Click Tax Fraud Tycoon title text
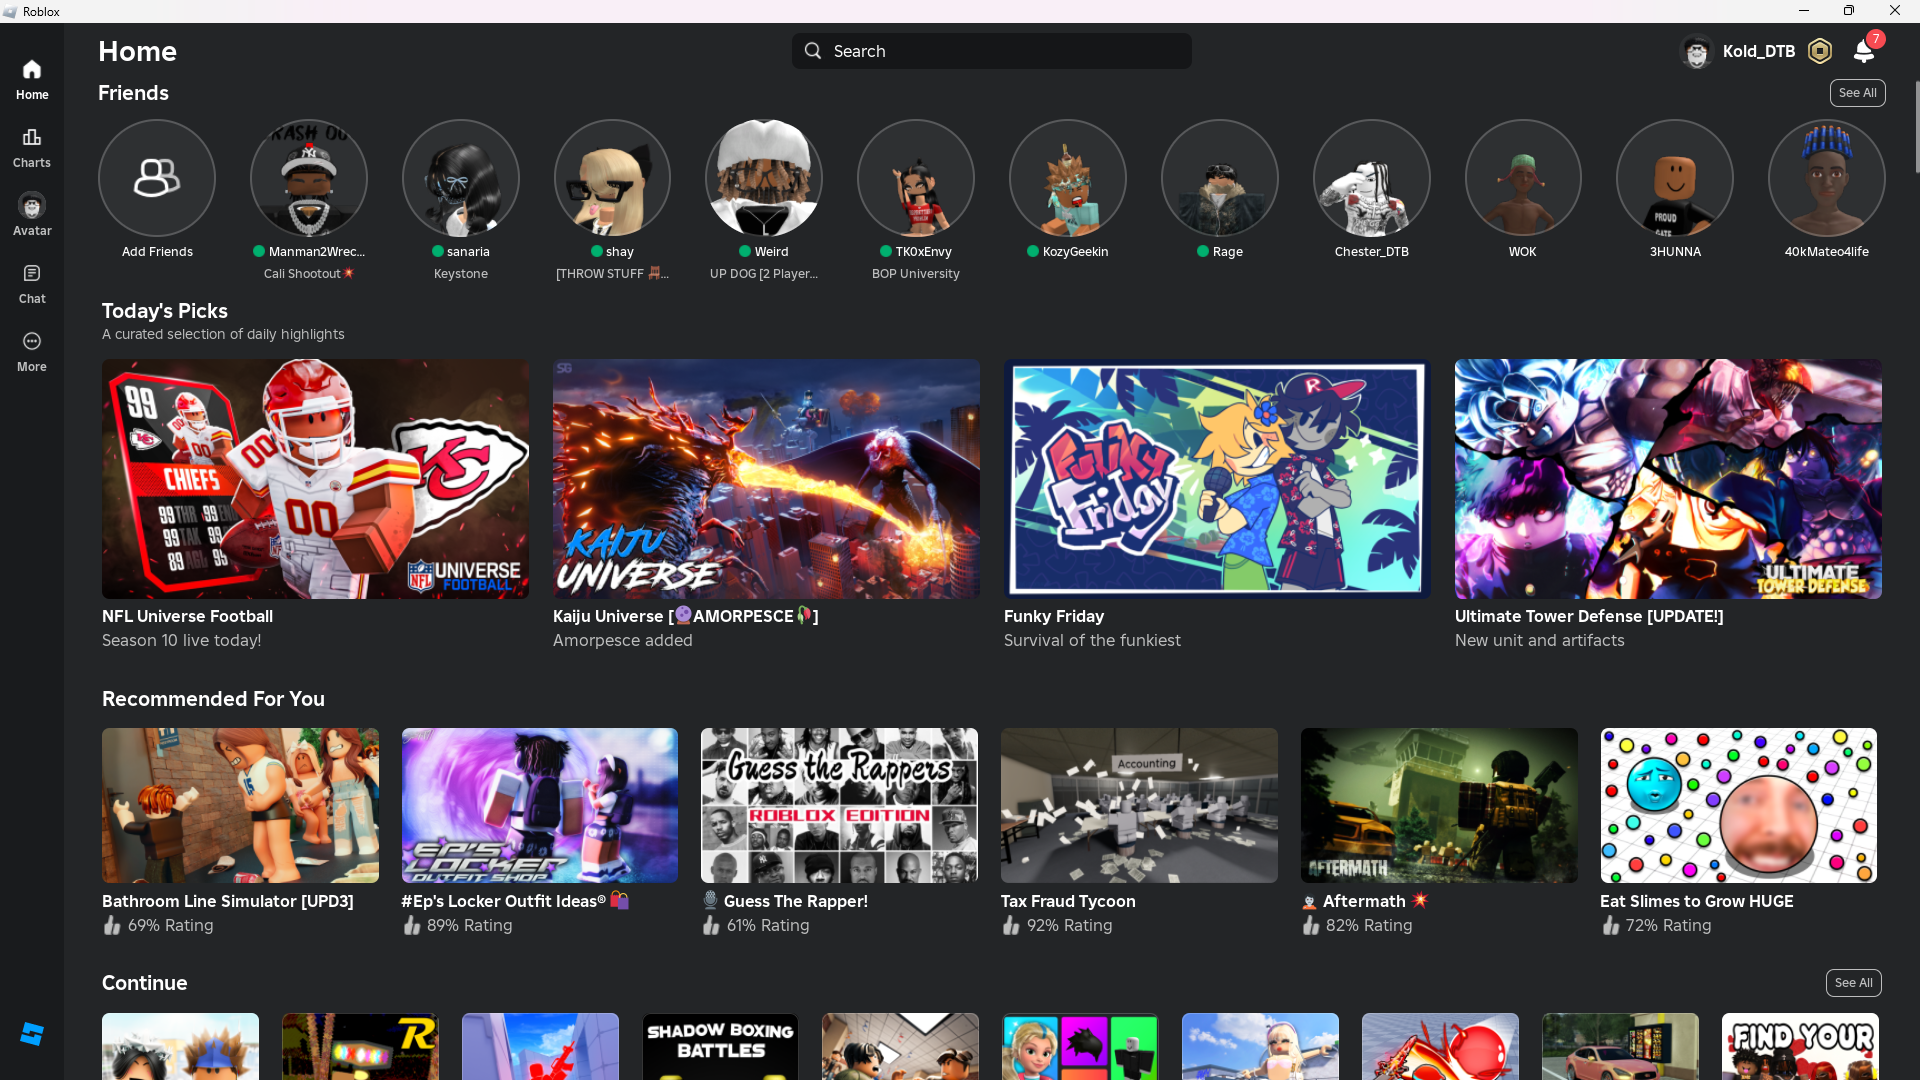The image size is (1920, 1080). coord(1068,901)
